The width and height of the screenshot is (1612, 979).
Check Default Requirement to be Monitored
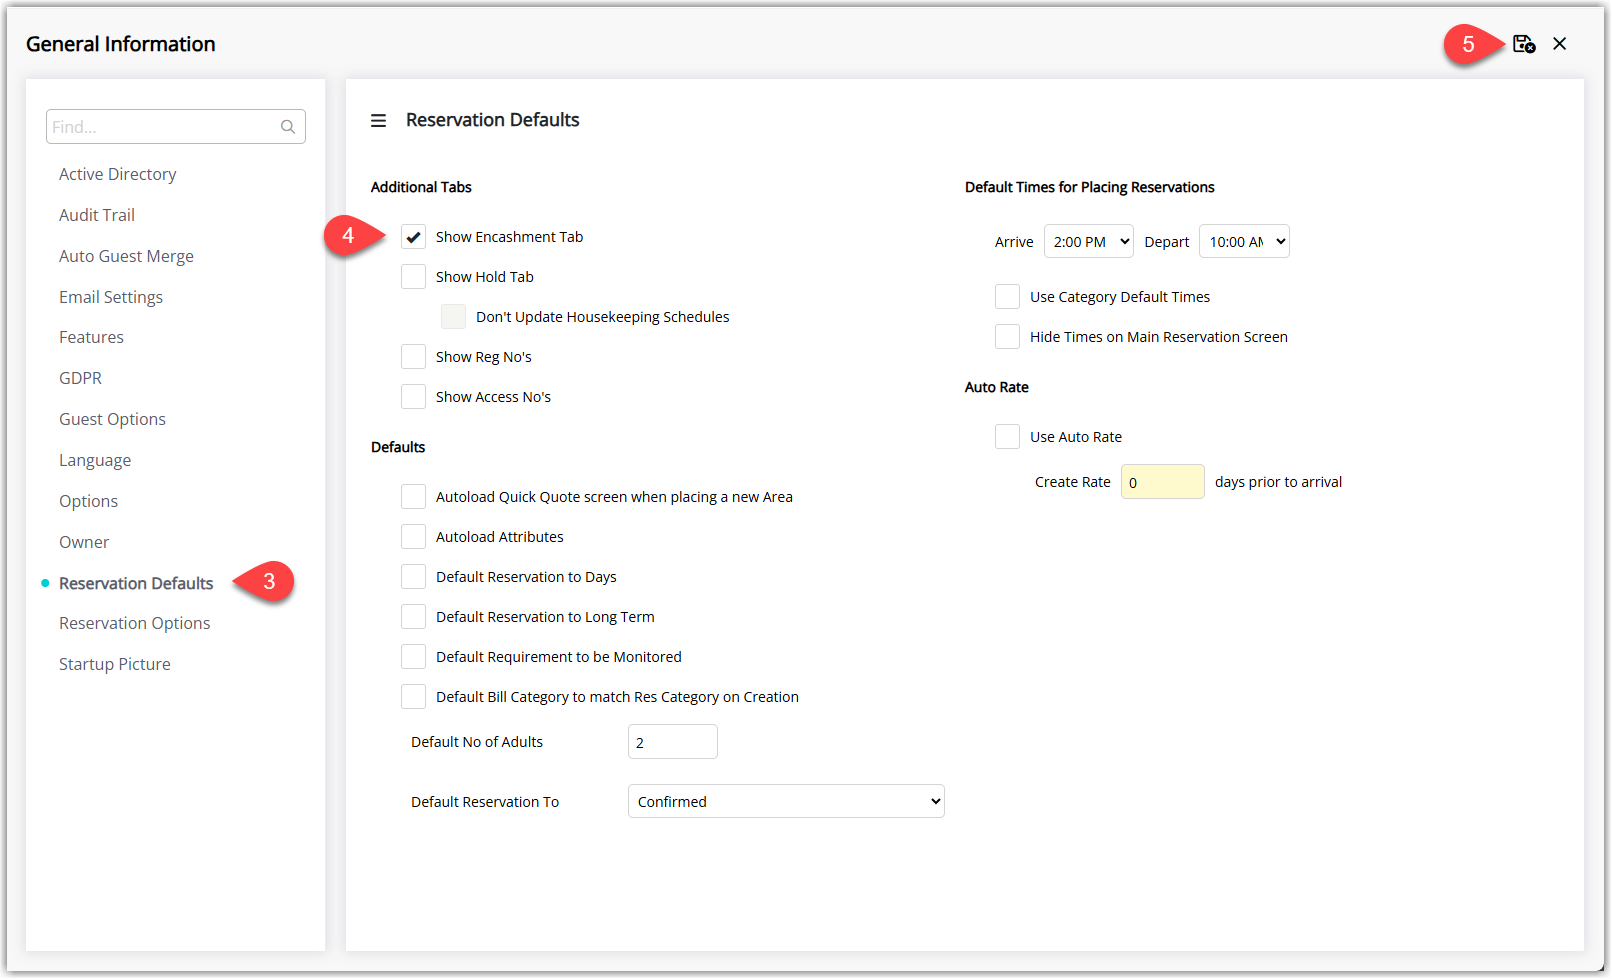[414, 657]
